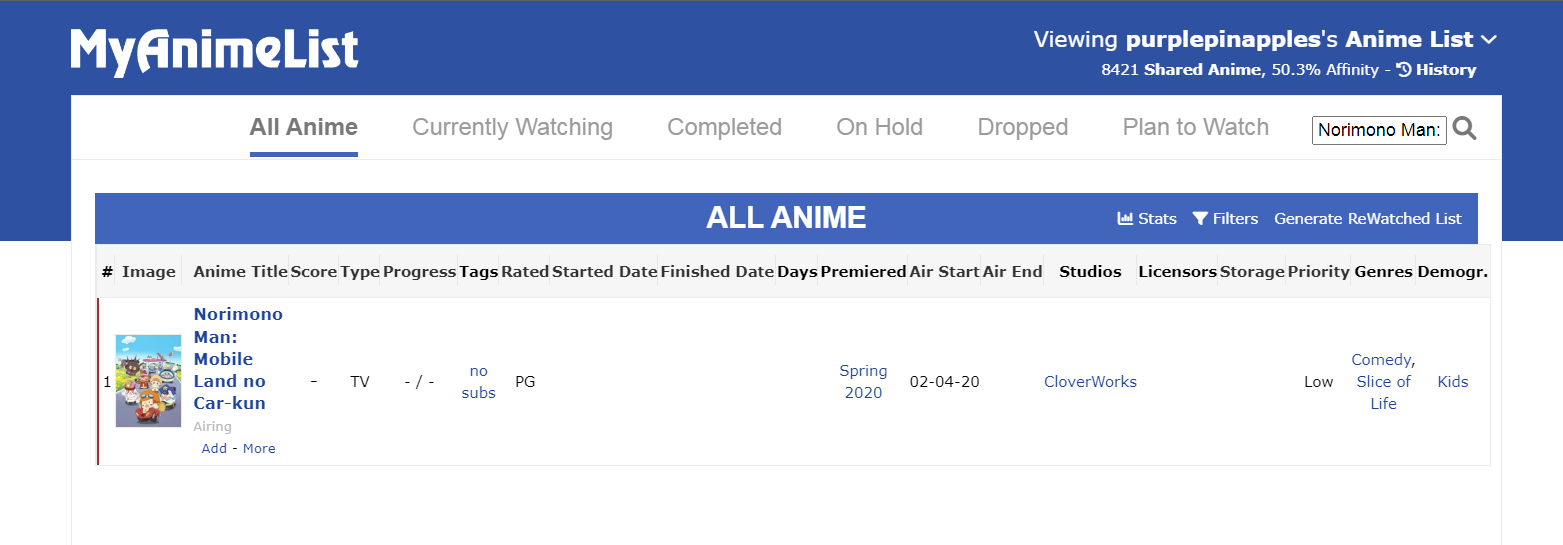This screenshot has width=1563, height=545.
Task: Show the Plan to Watch tab
Action: pos(1195,127)
